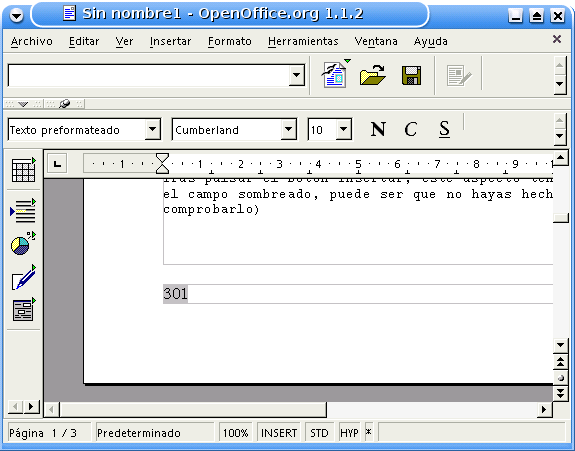Open the Herramientas menu
The width and height of the screenshot is (575, 451).
pyautogui.click(x=303, y=41)
